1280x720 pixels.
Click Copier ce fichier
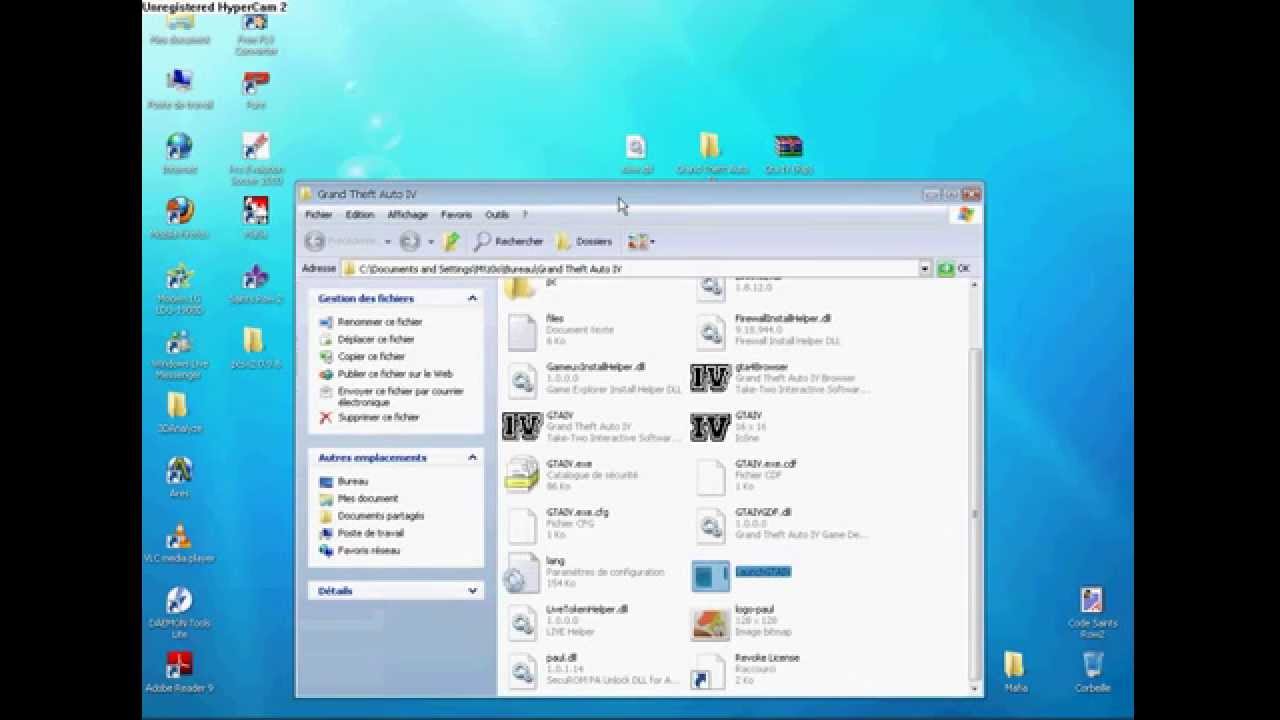(x=371, y=356)
